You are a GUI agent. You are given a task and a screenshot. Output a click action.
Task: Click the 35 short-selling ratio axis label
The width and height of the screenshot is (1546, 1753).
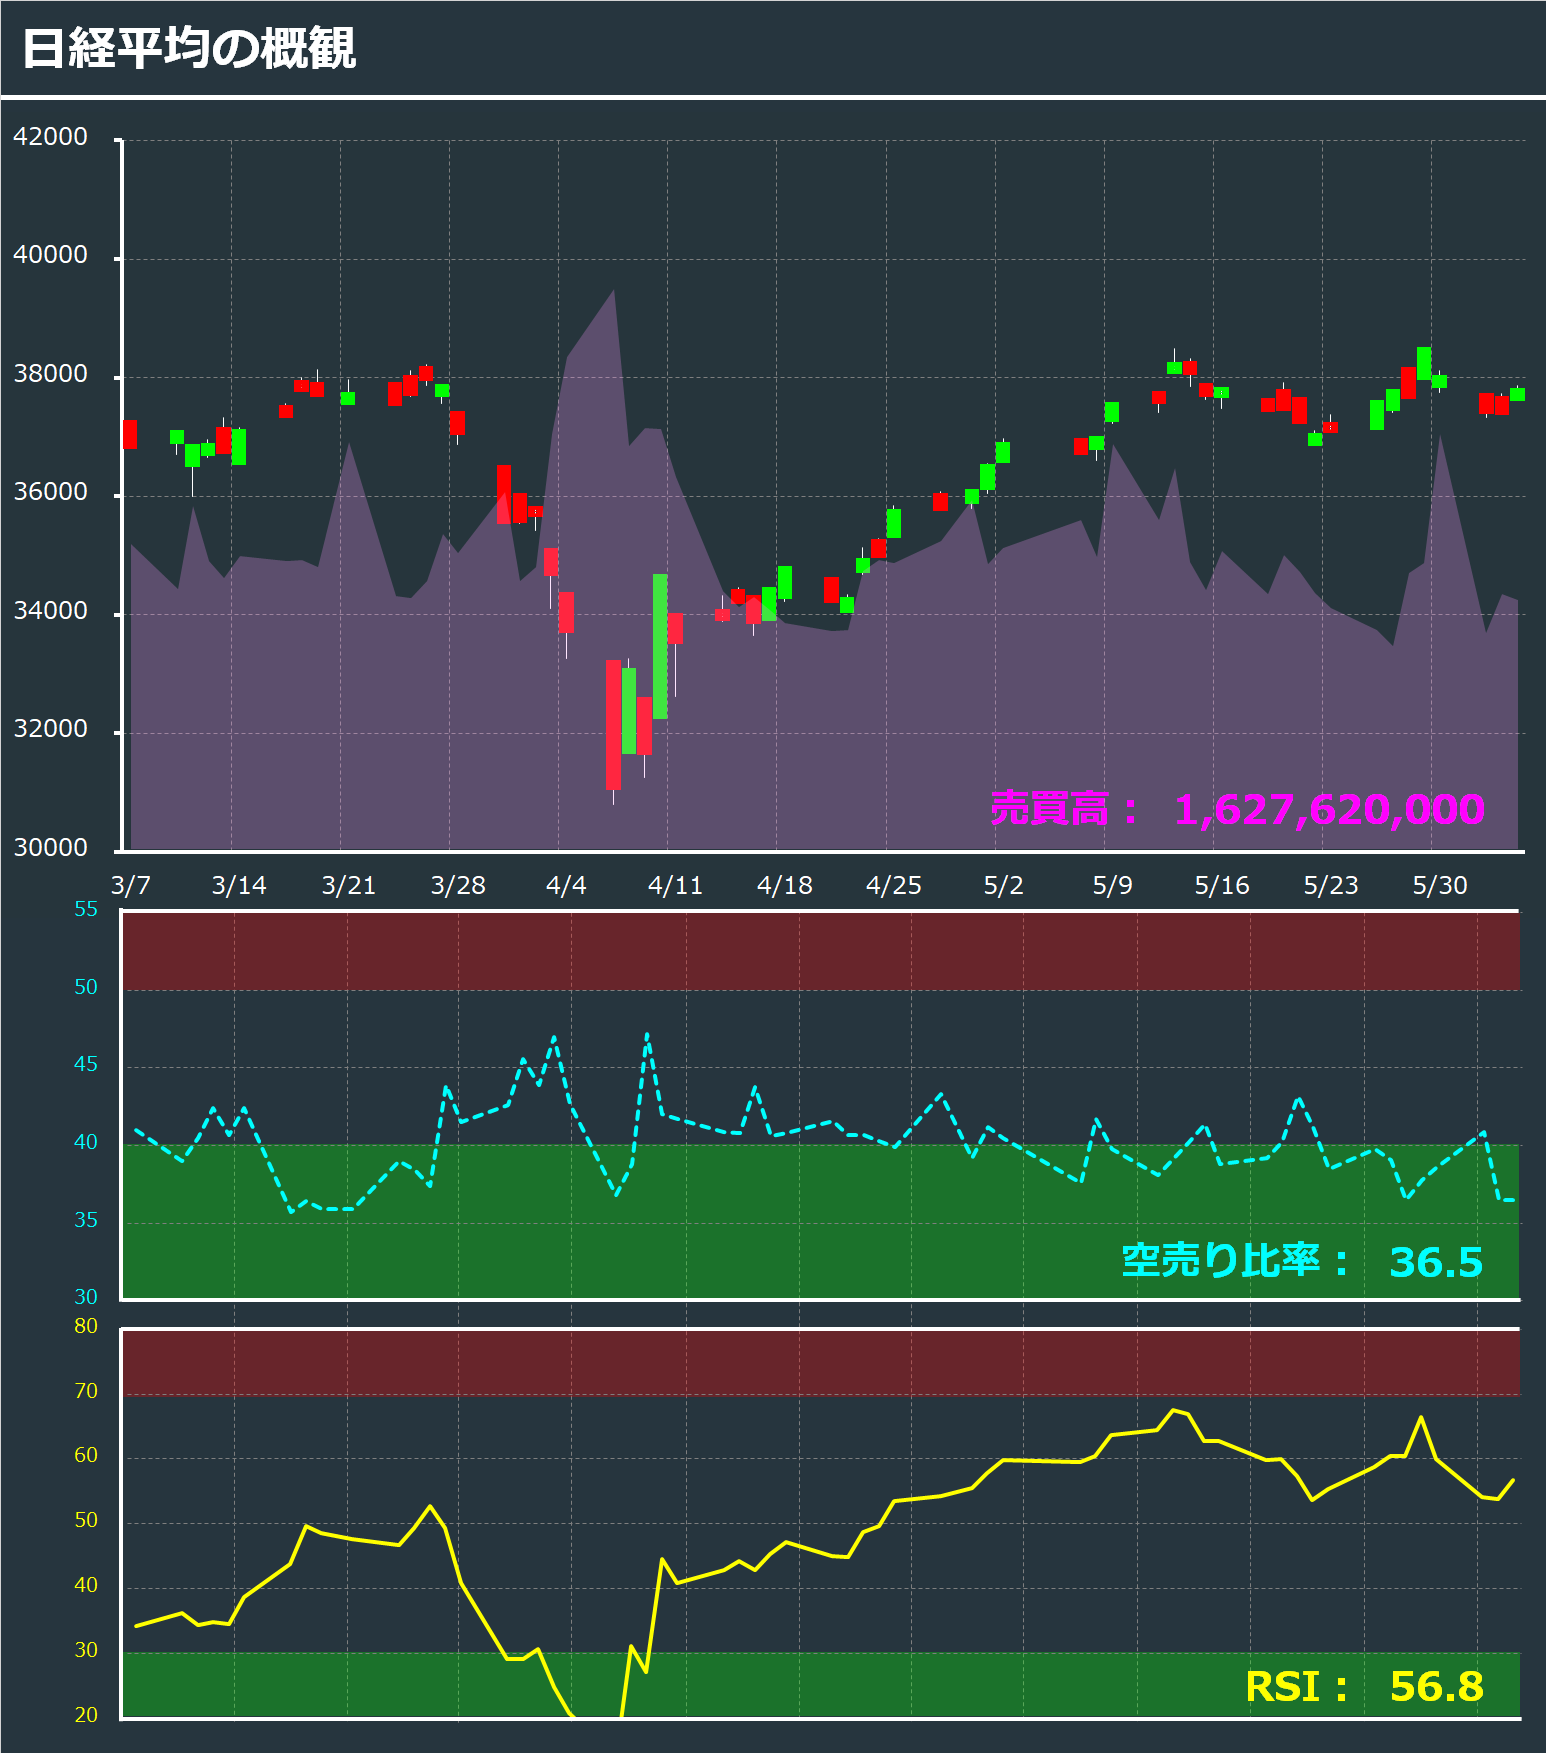point(86,1220)
